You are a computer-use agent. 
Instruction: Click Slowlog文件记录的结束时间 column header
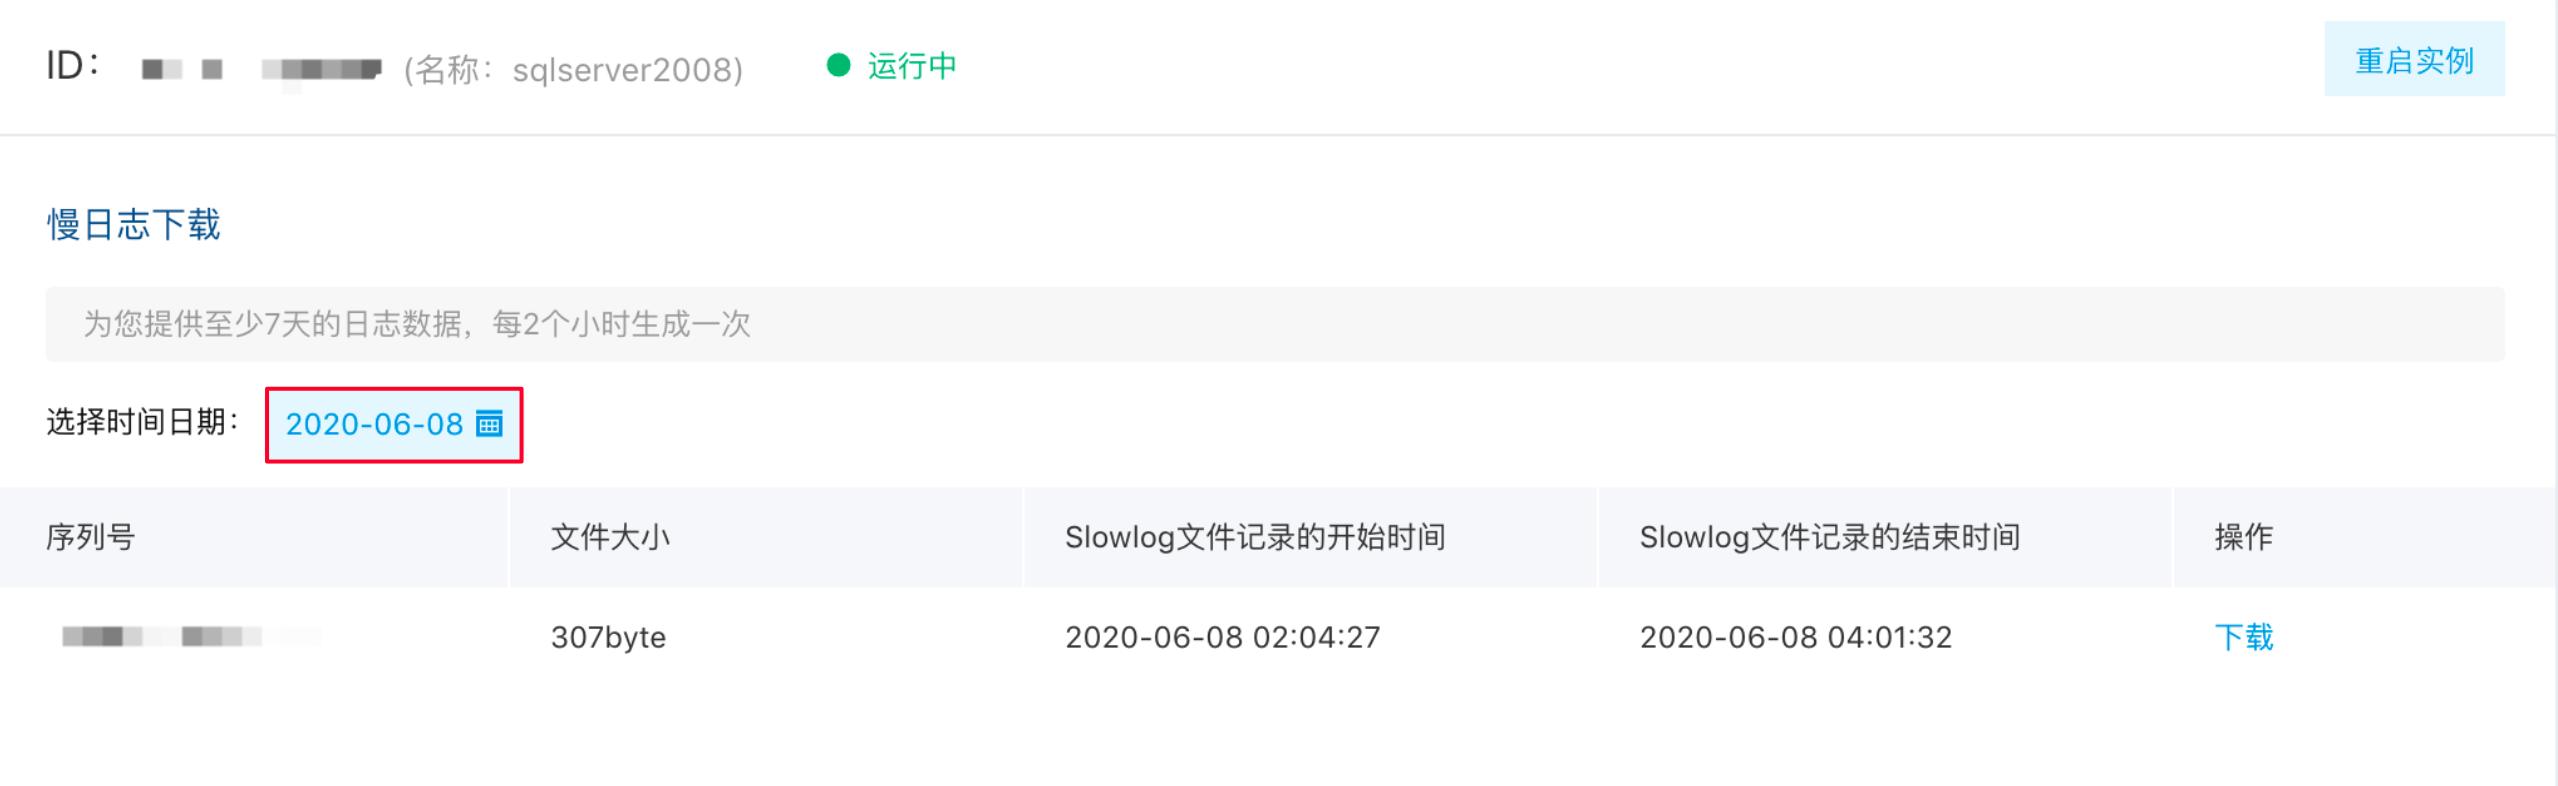[1829, 537]
